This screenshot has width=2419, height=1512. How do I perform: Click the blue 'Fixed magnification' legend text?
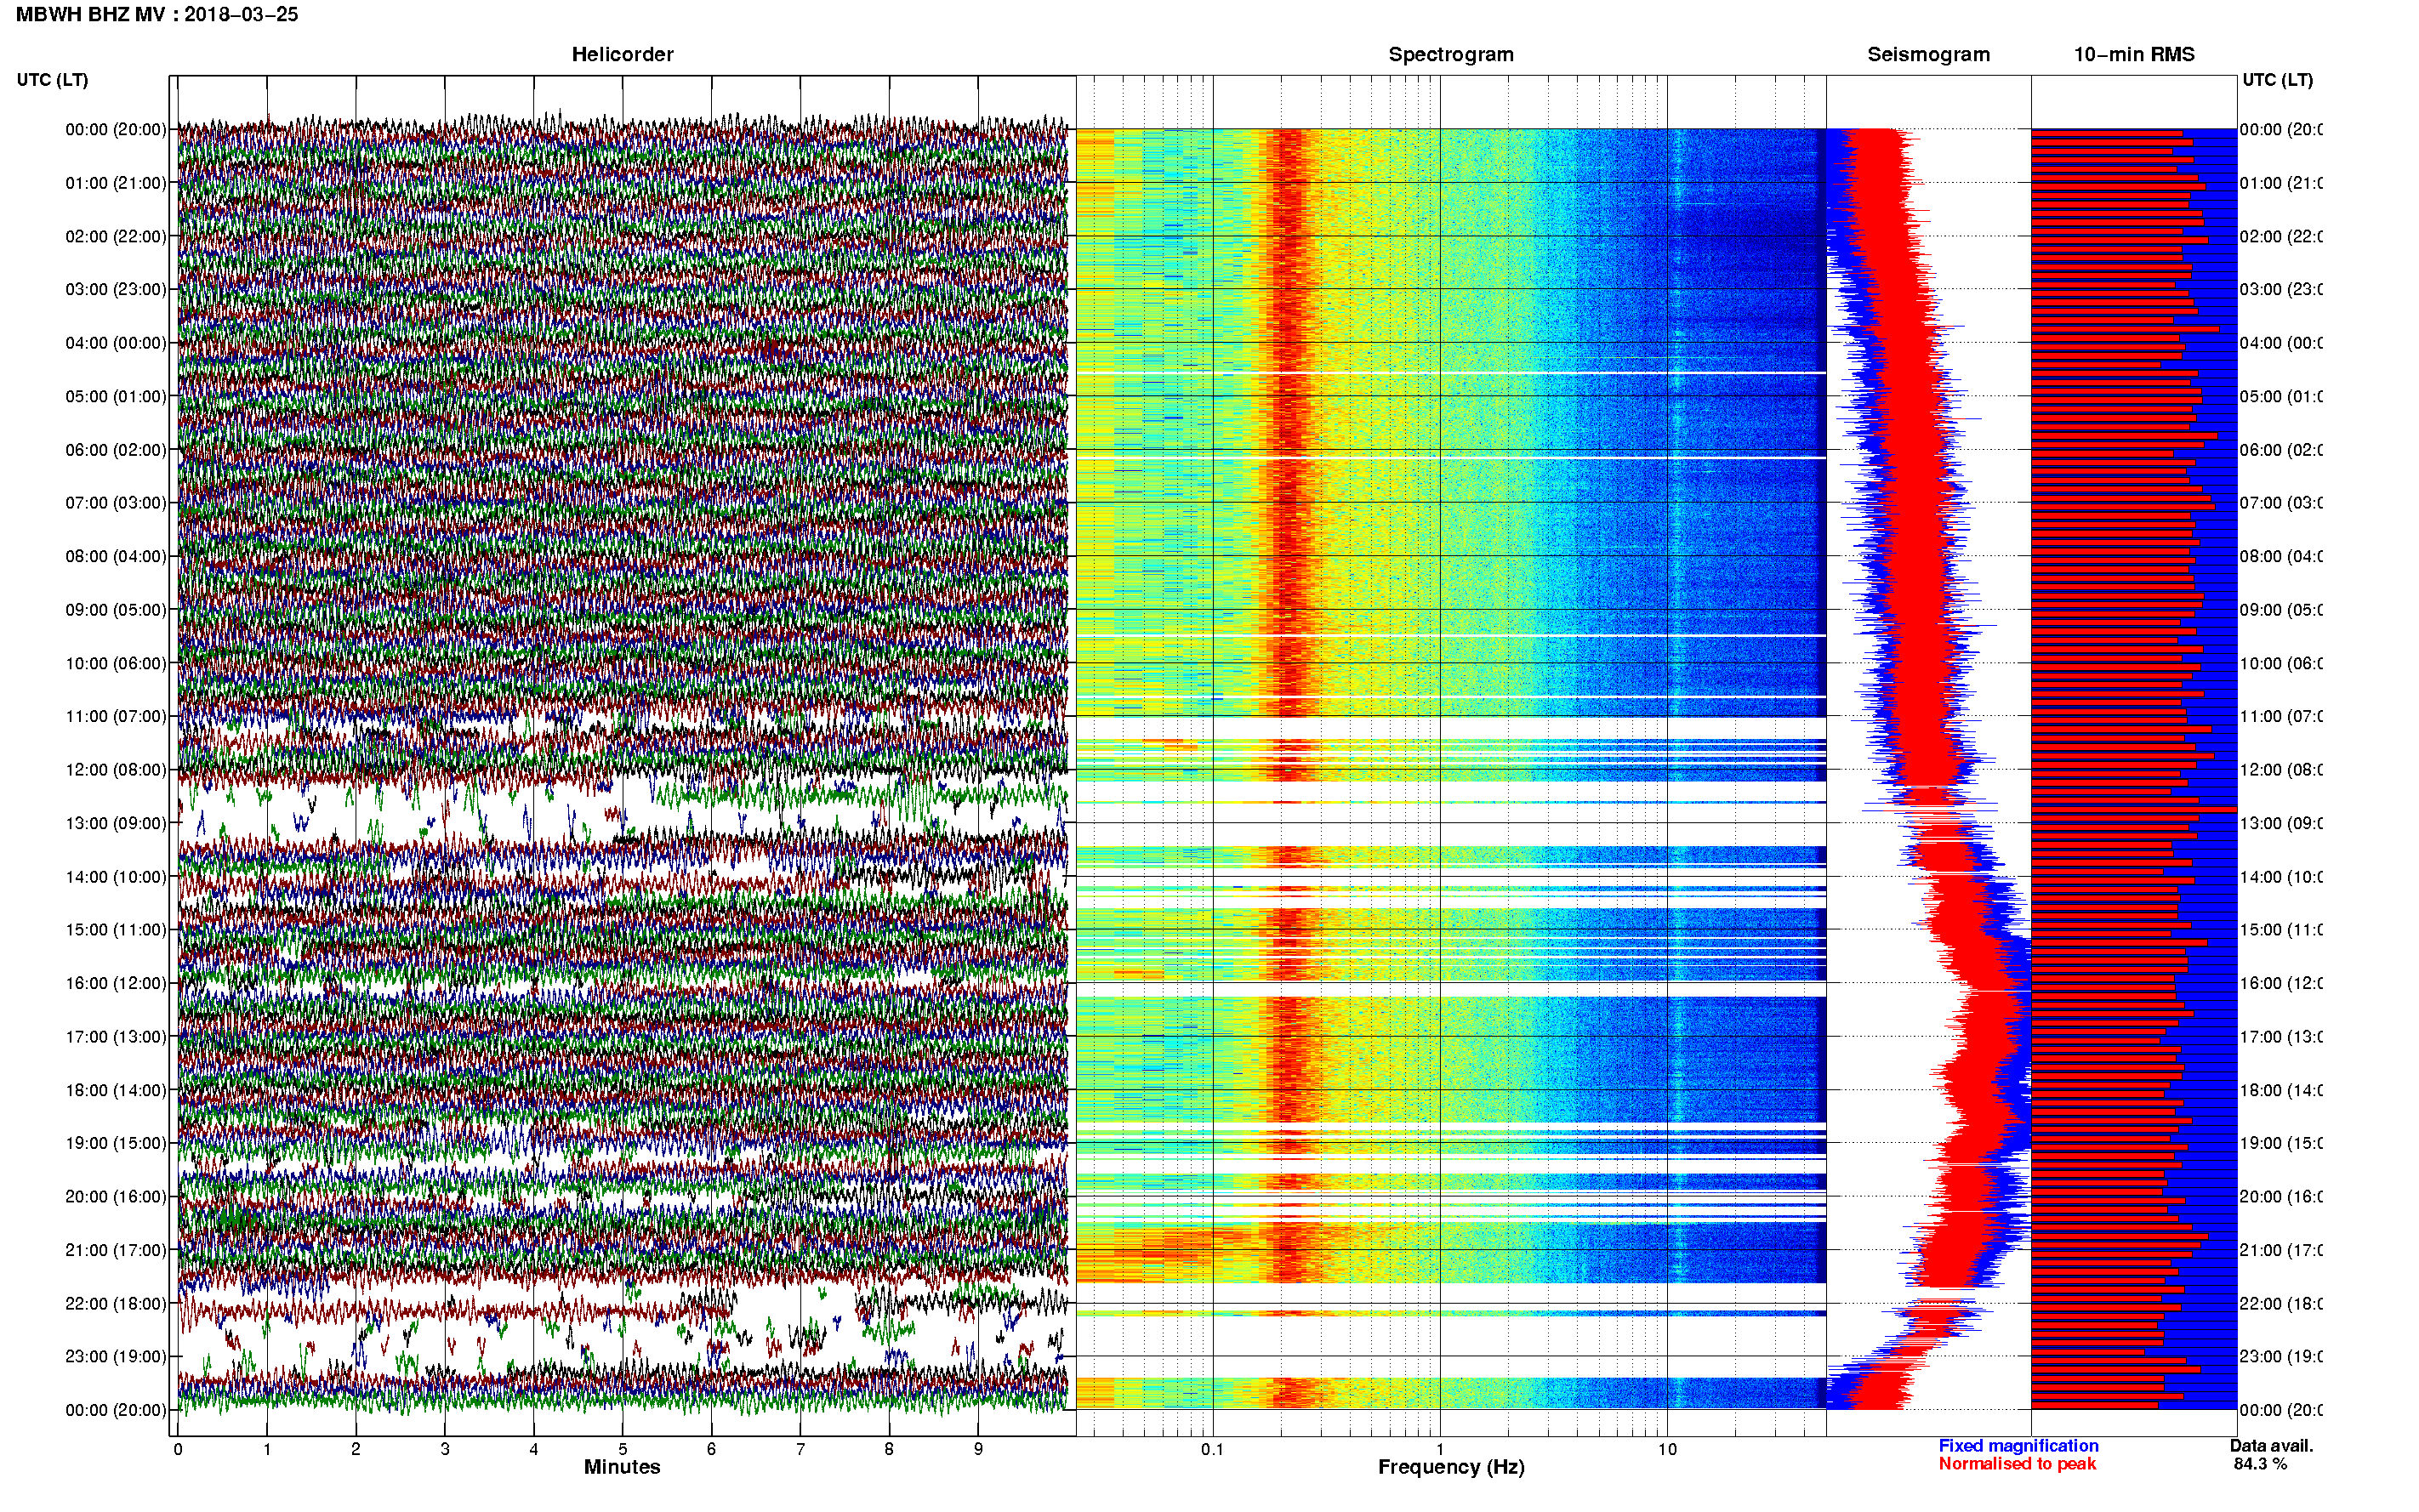point(2018,1446)
